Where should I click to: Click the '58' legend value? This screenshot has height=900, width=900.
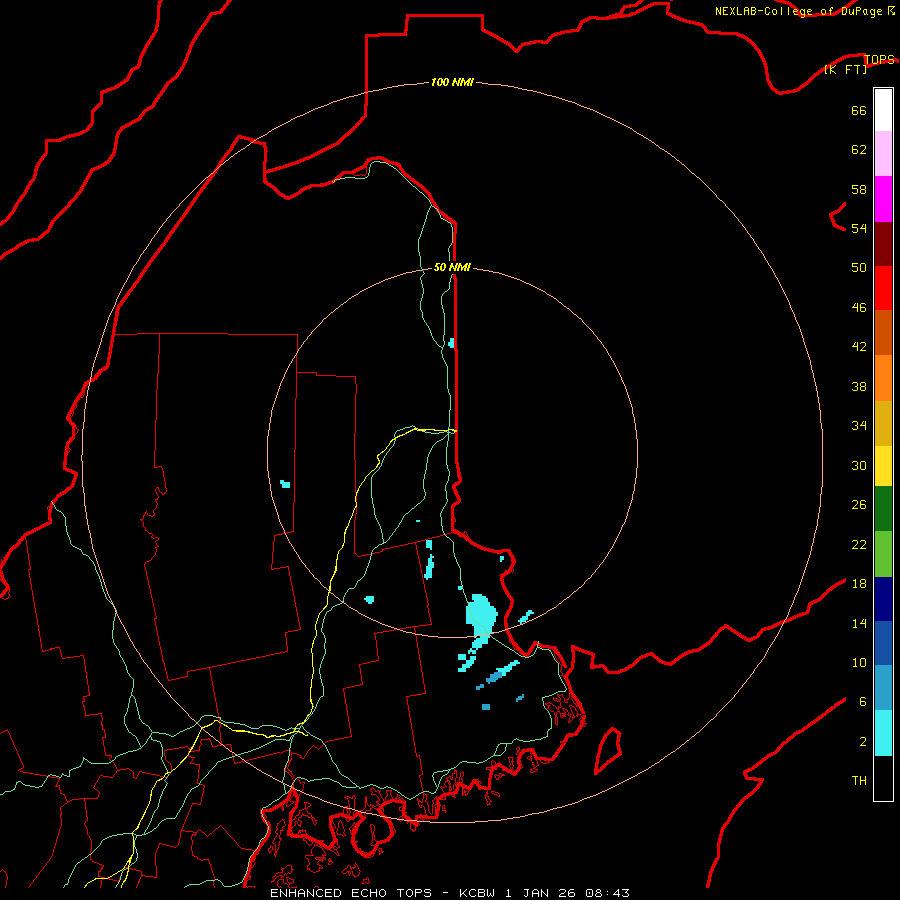(859, 189)
